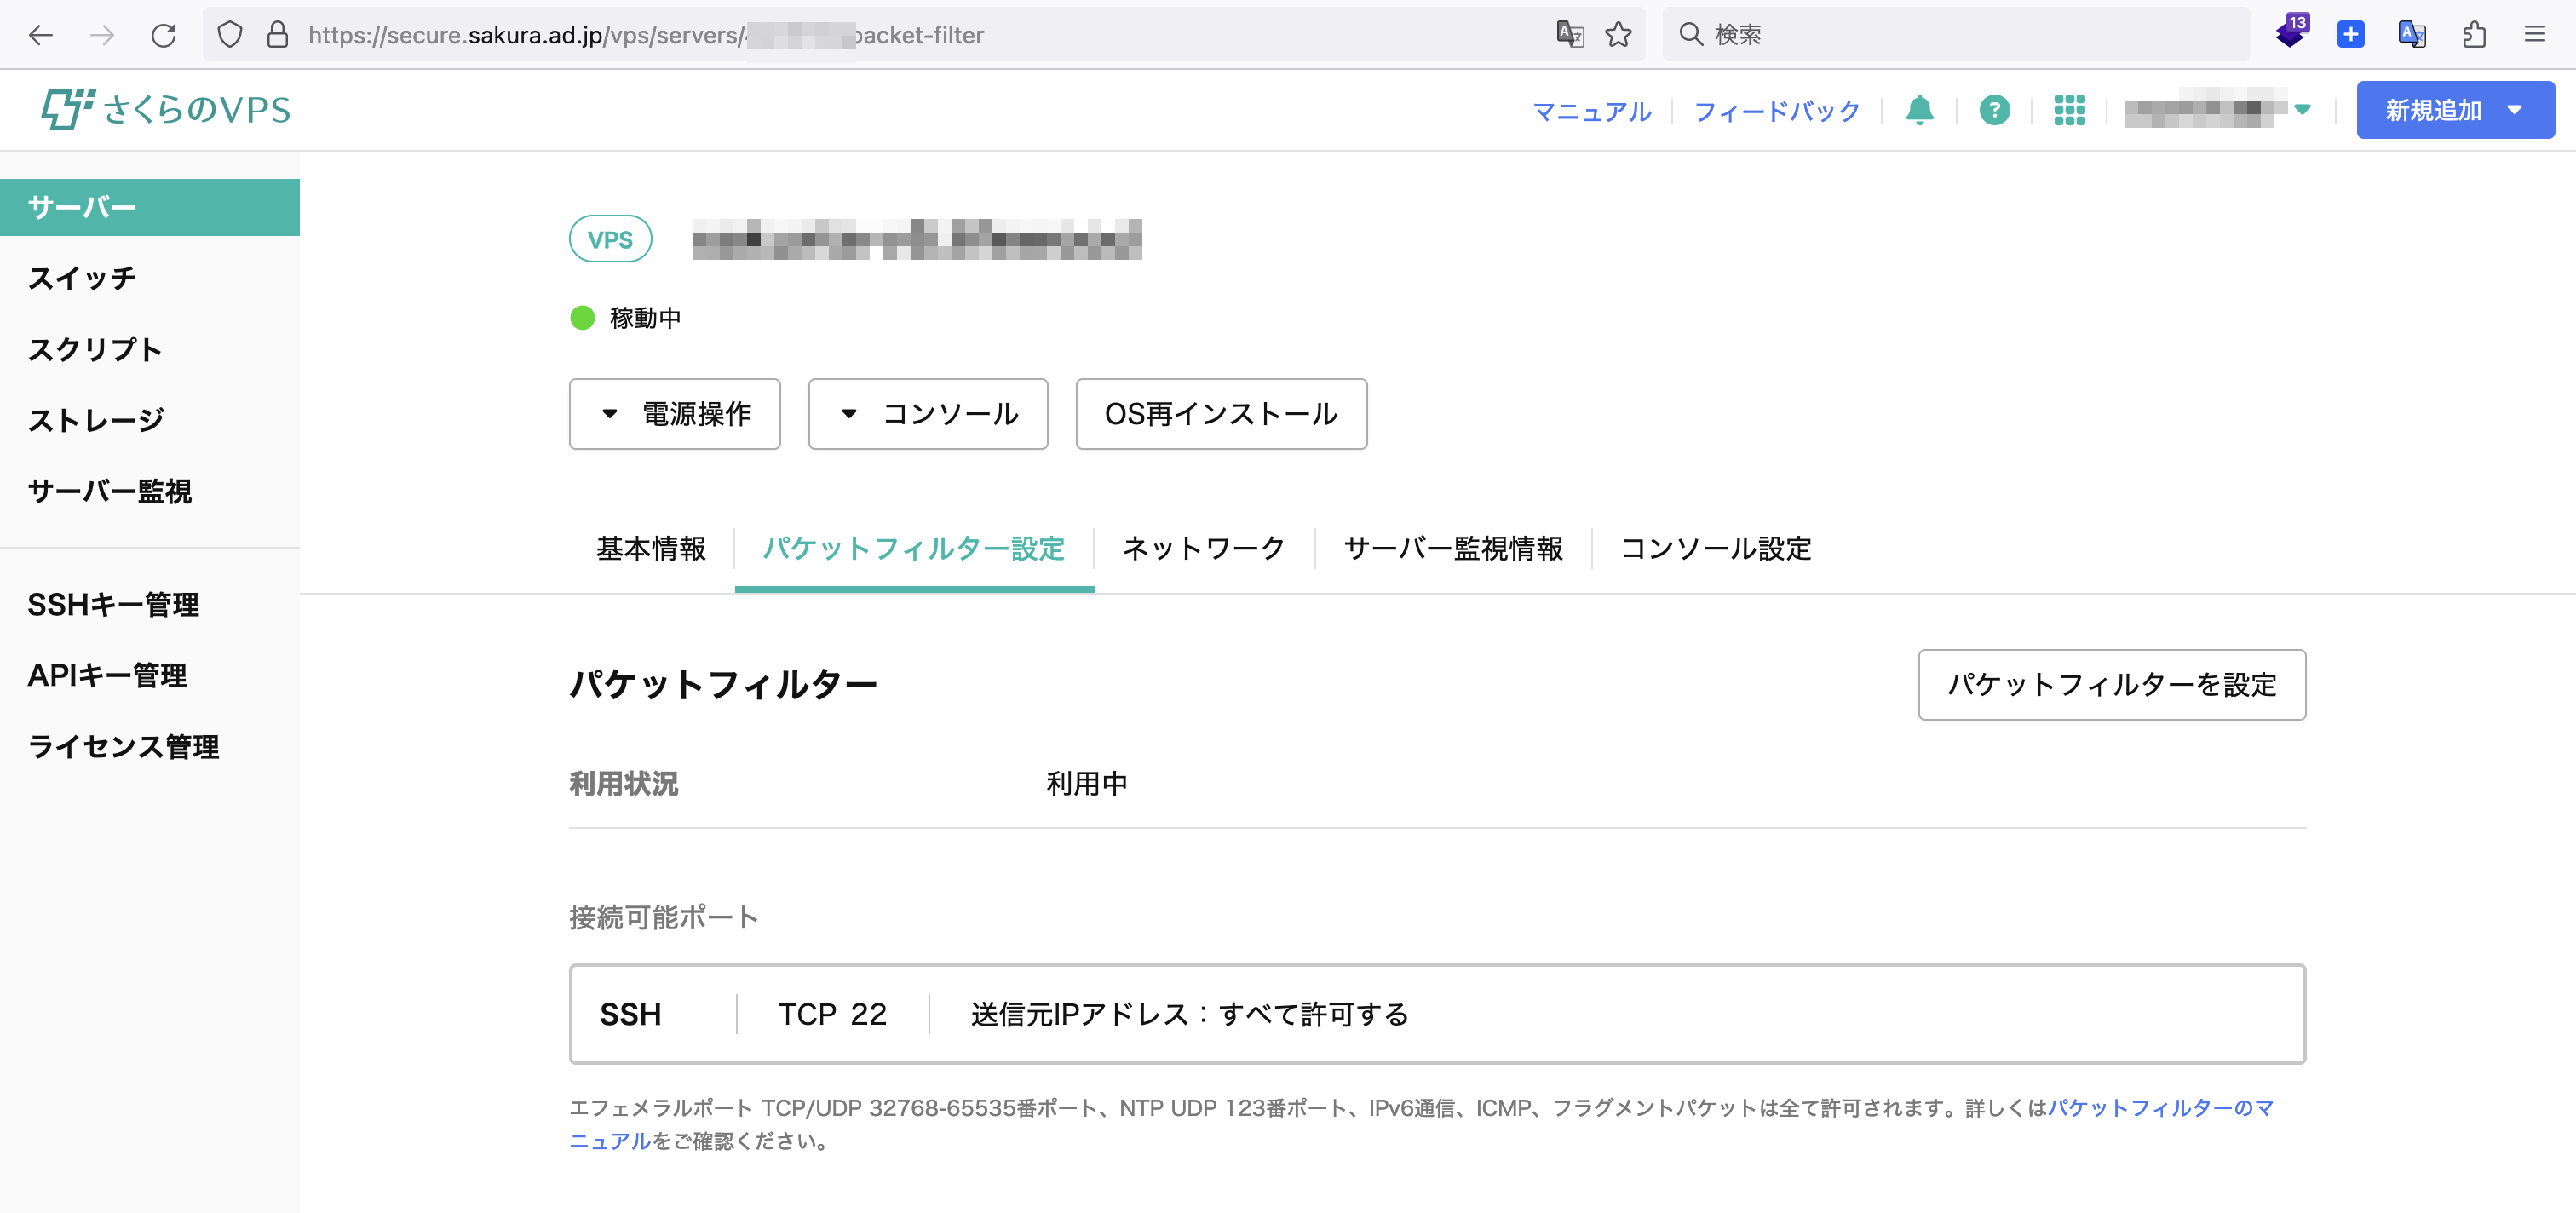Select SSHキー管理 in the sidebar
Image resolution: width=2576 pixels, height=1213 pixels.
(x=113, y=604)
